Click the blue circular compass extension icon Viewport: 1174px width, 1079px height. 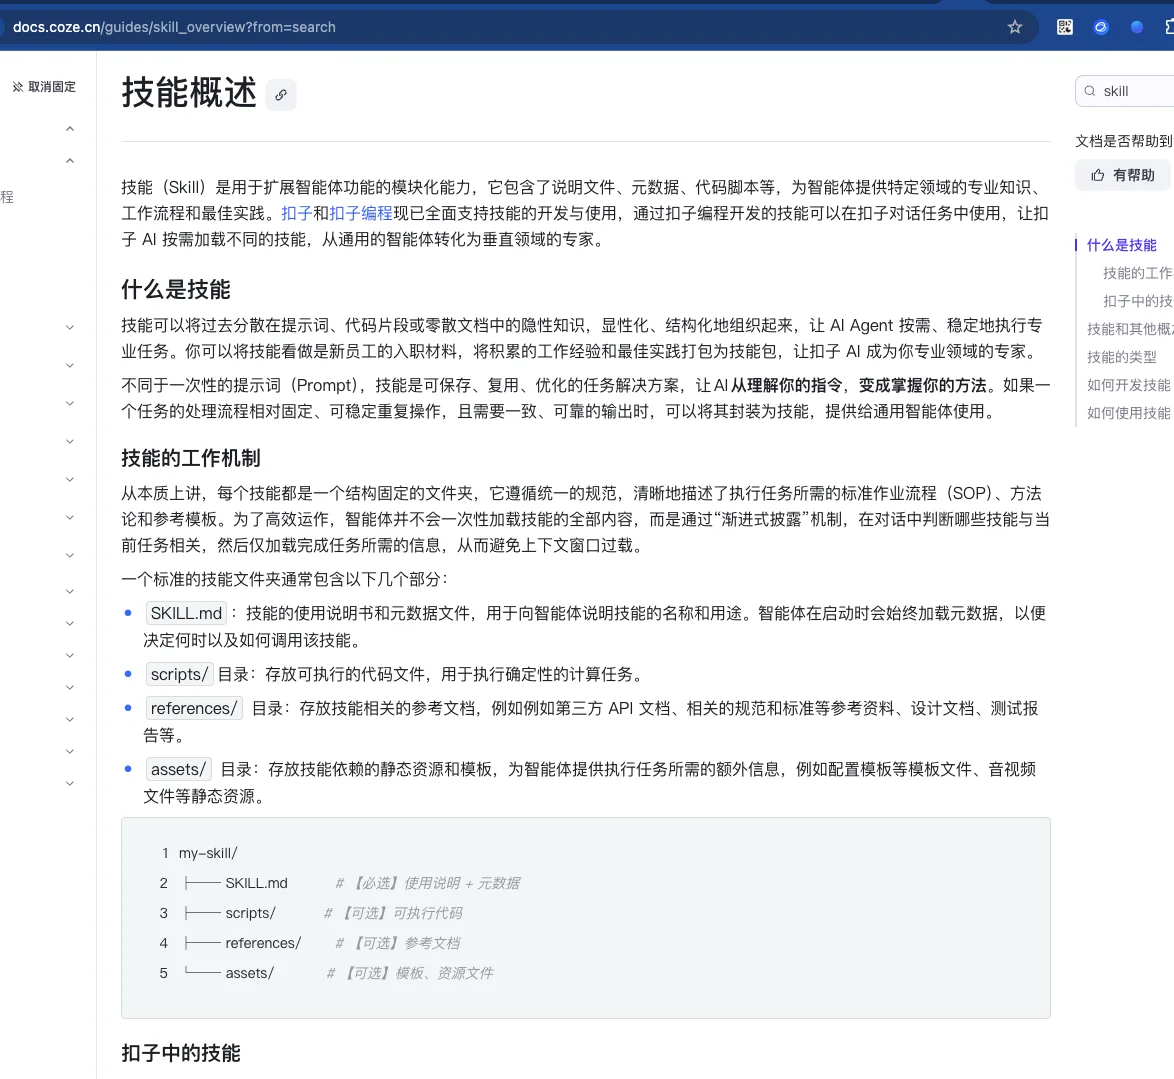[1101, 28]
